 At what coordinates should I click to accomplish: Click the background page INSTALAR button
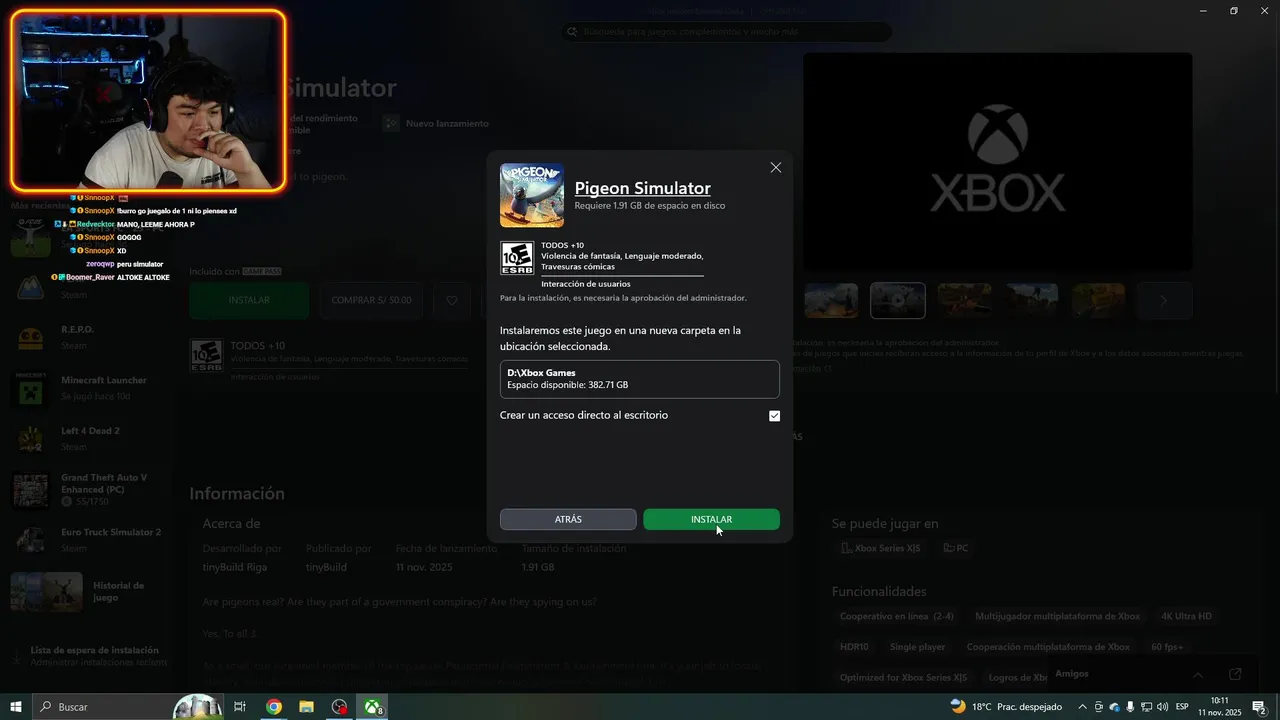click(249, 300)
